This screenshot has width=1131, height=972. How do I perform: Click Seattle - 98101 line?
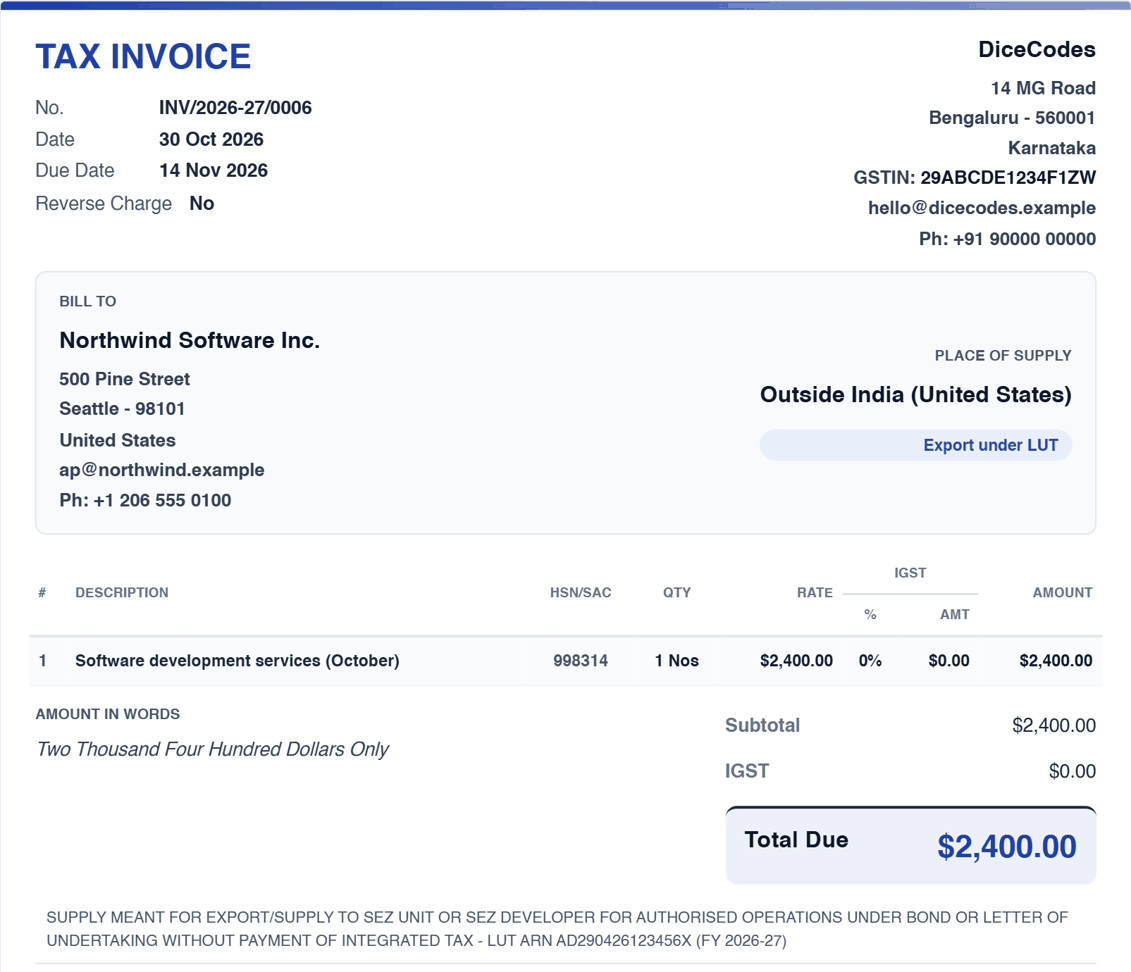(x=122, y=409)
